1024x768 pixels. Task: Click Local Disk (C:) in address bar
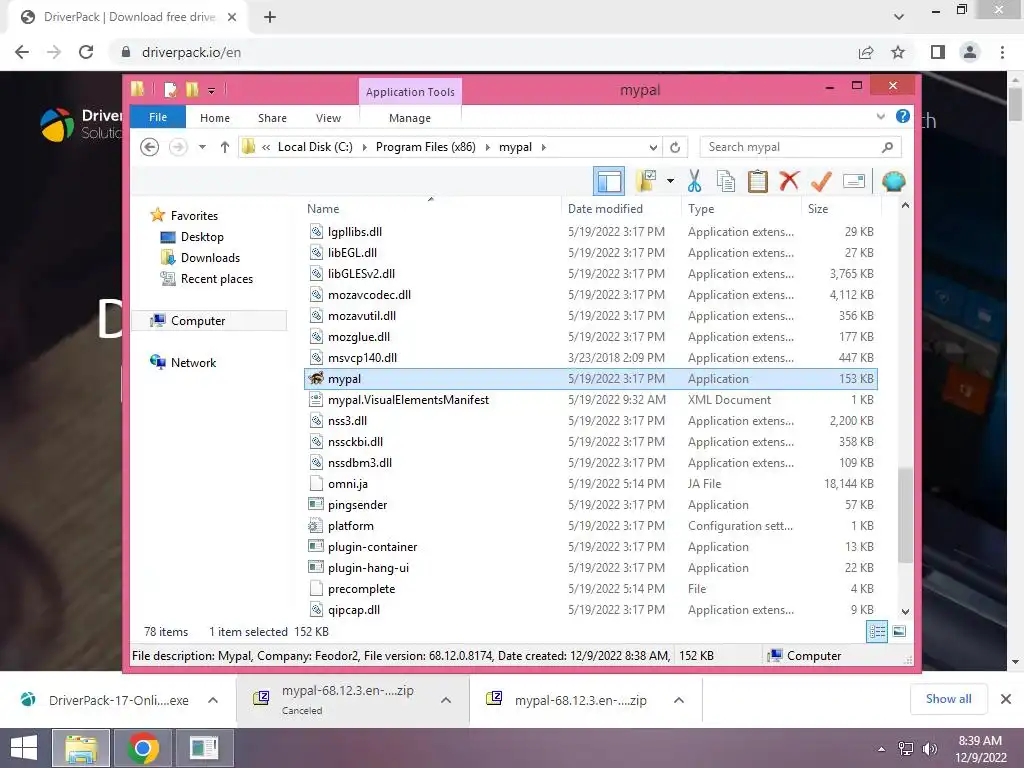tap(315, 147)
